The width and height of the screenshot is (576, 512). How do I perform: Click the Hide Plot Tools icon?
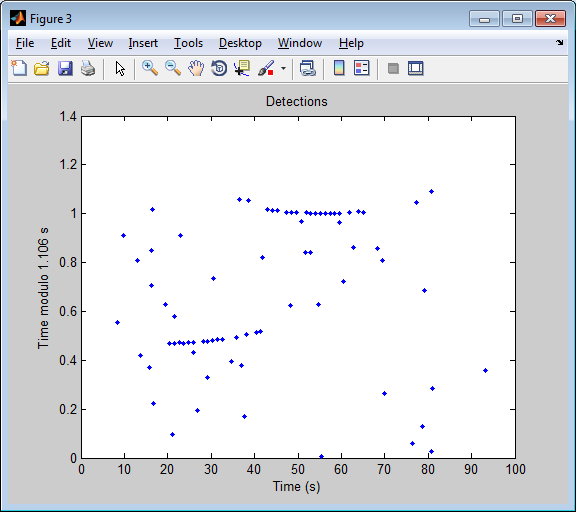393,68
